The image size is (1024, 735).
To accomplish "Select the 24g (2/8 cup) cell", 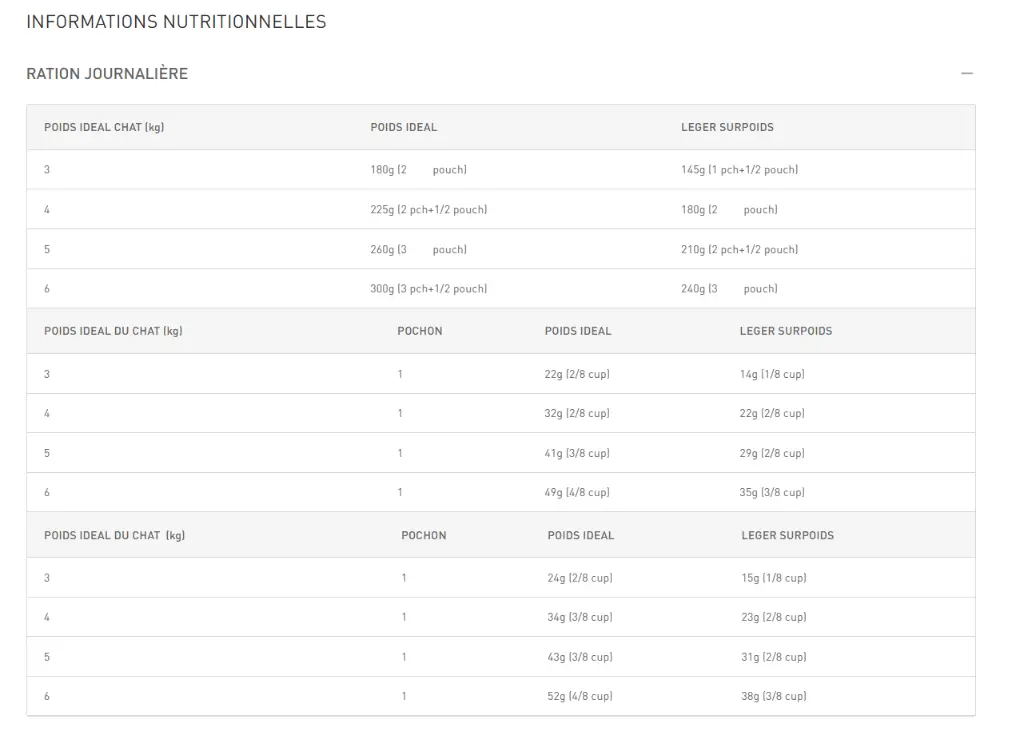I will [x=580, y=579].
